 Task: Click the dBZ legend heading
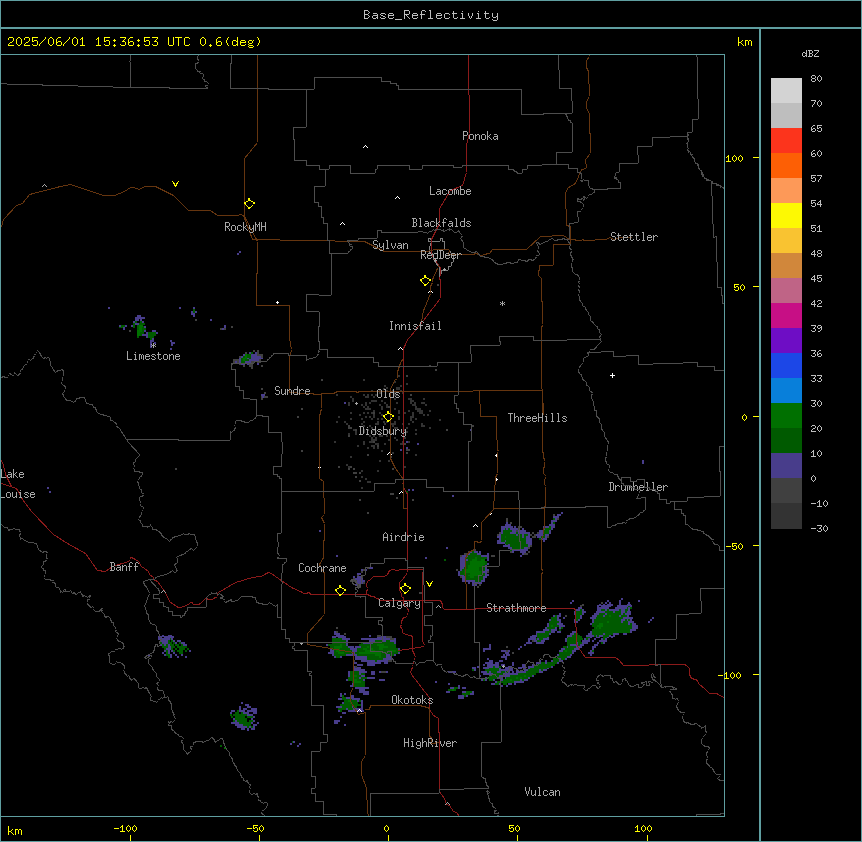[810, 53]
